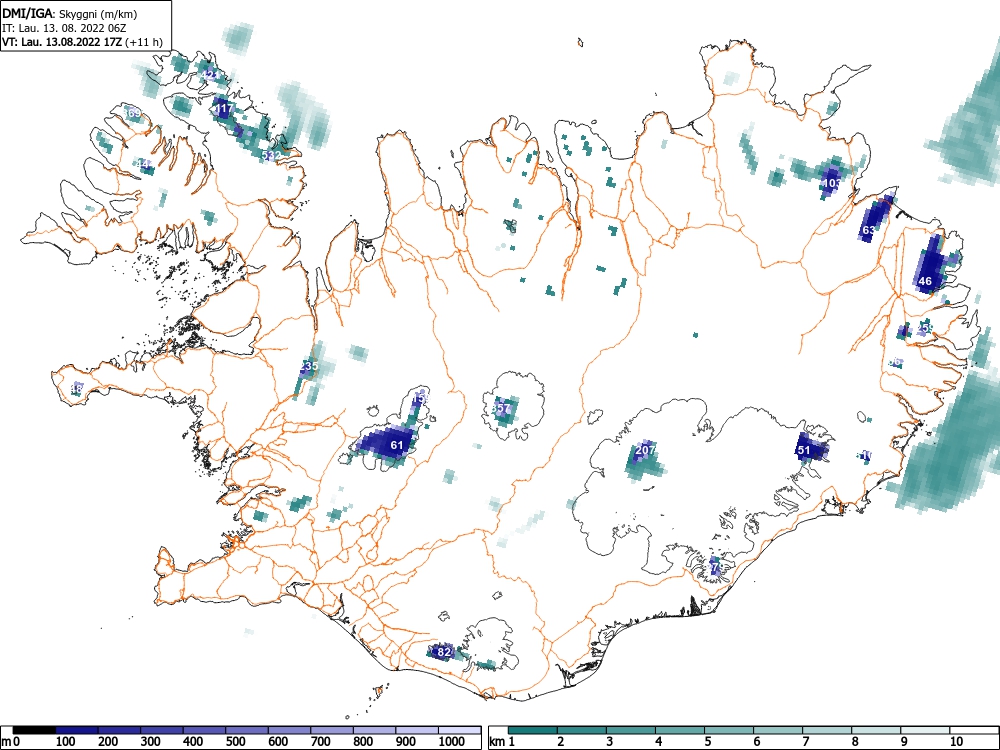This screenshot has height=750, width=1000.
Task: Click the 235 label in west Iceland
Action: click(309, 366)
